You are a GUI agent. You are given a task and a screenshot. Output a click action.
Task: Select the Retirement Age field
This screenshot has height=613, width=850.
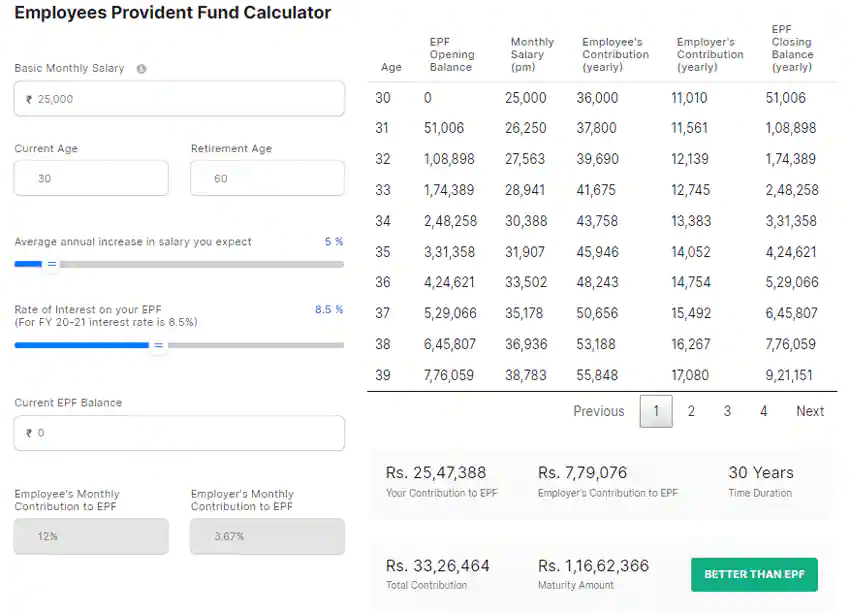[267, 179]
